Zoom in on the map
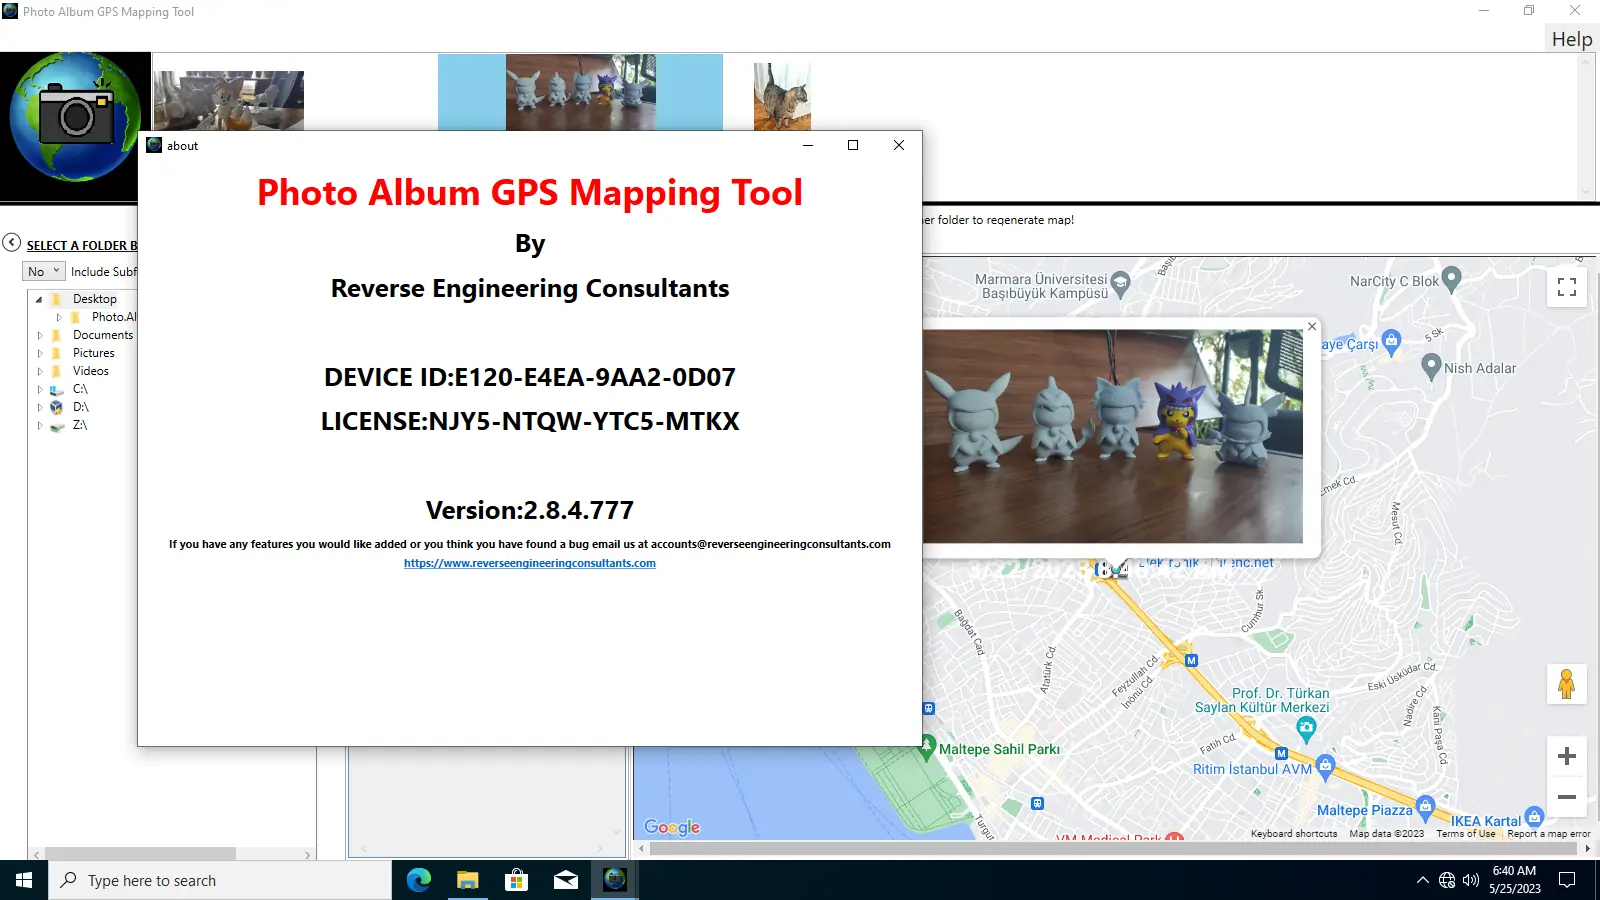The width and height of the screenshot is (1600, 900). click(1567, 756)
